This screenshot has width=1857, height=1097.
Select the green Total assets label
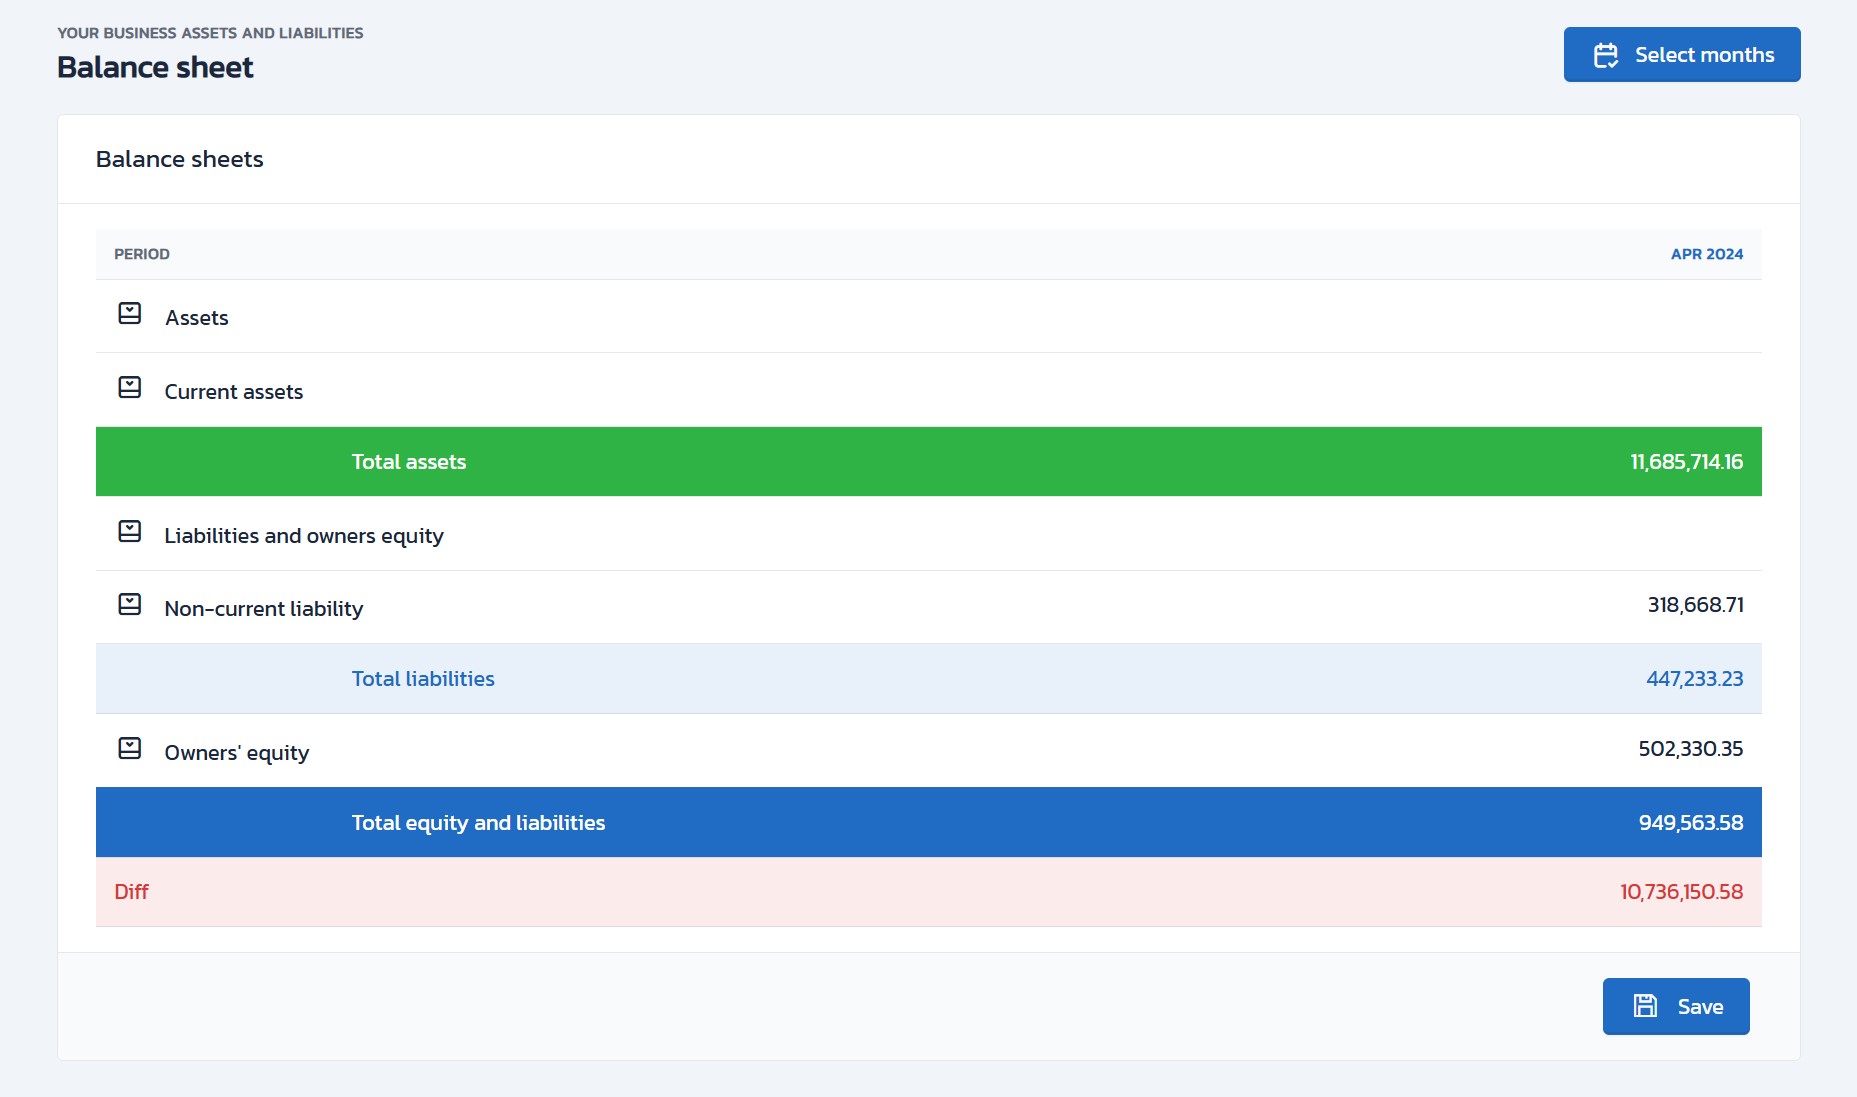409,462
